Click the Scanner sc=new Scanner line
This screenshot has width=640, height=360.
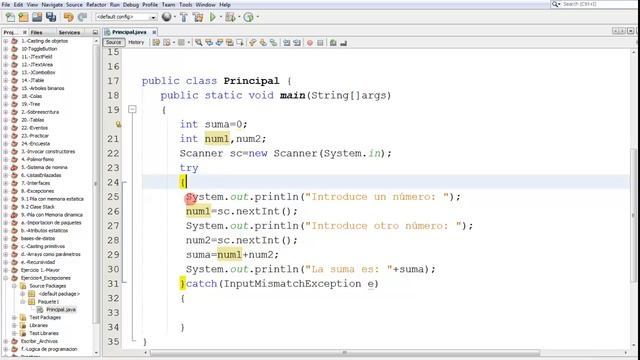[286, 153]
